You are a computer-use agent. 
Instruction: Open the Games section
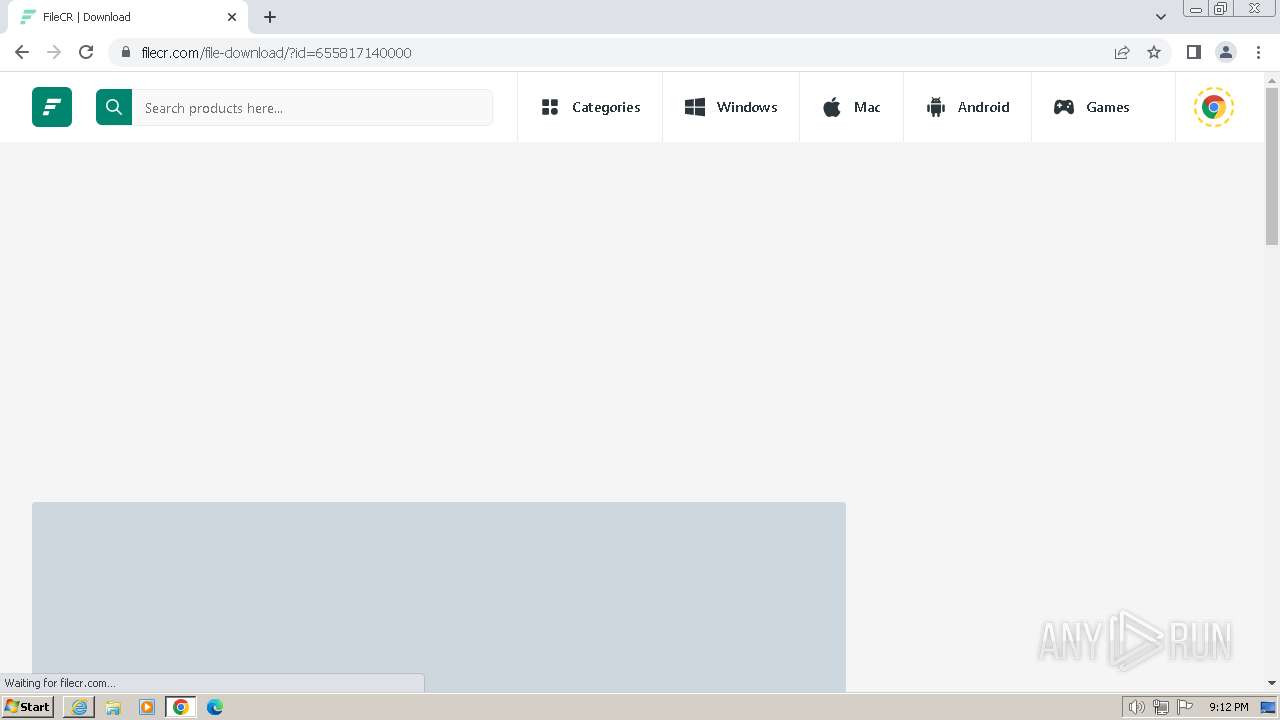[1091, 107]
